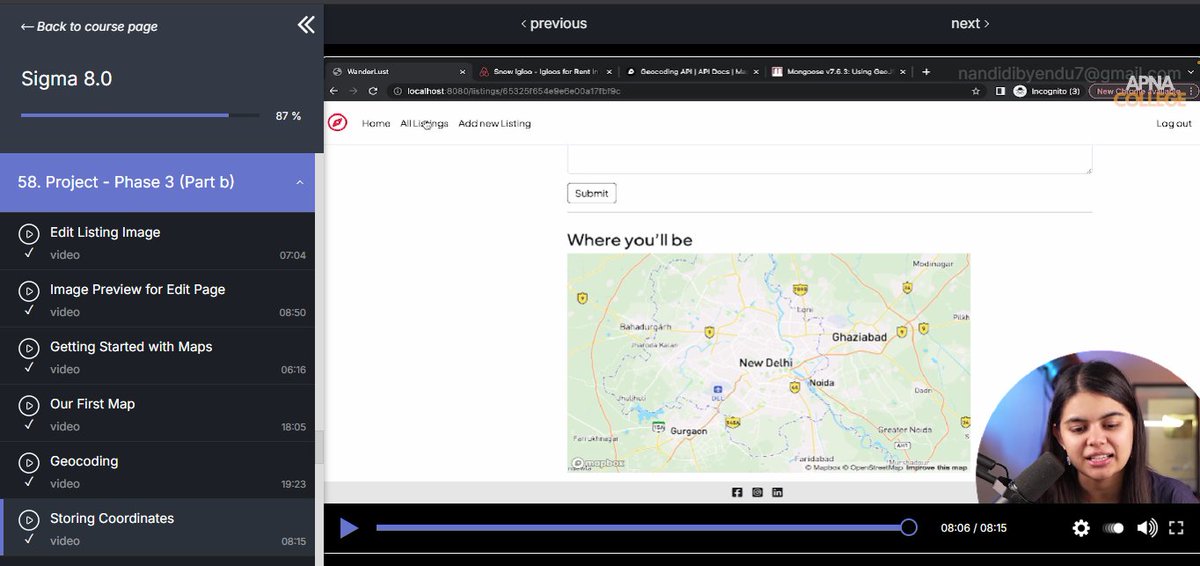The width and height of the screenshot is (1200, 566).
Task: Bookmark the page with star icon
Action: (976, 91)
